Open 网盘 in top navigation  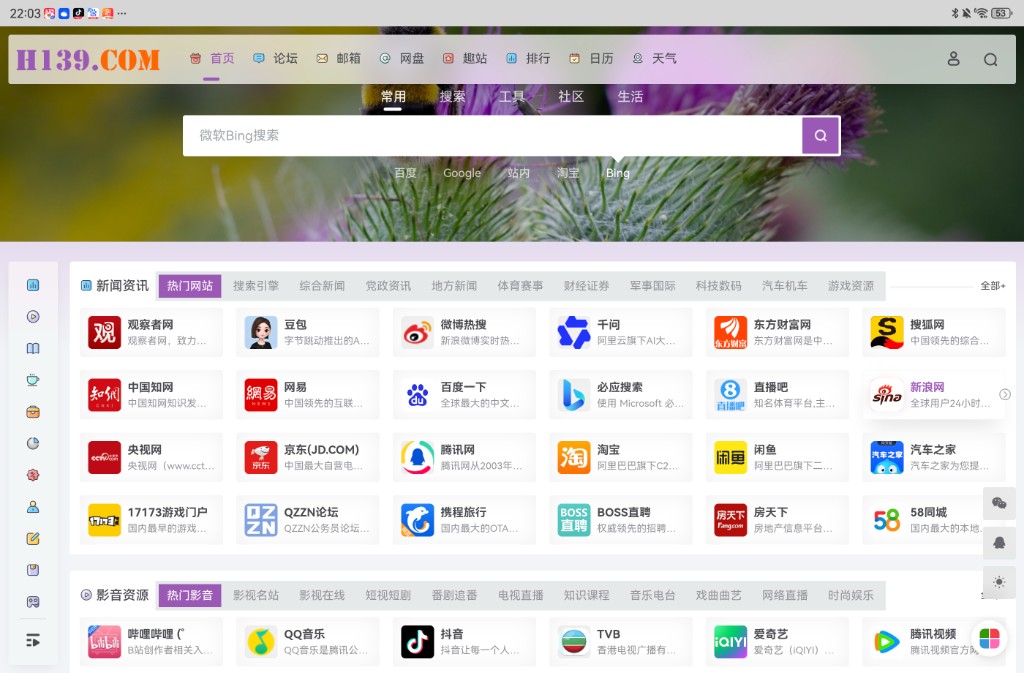pyautogui.click(x=402, y=58)
